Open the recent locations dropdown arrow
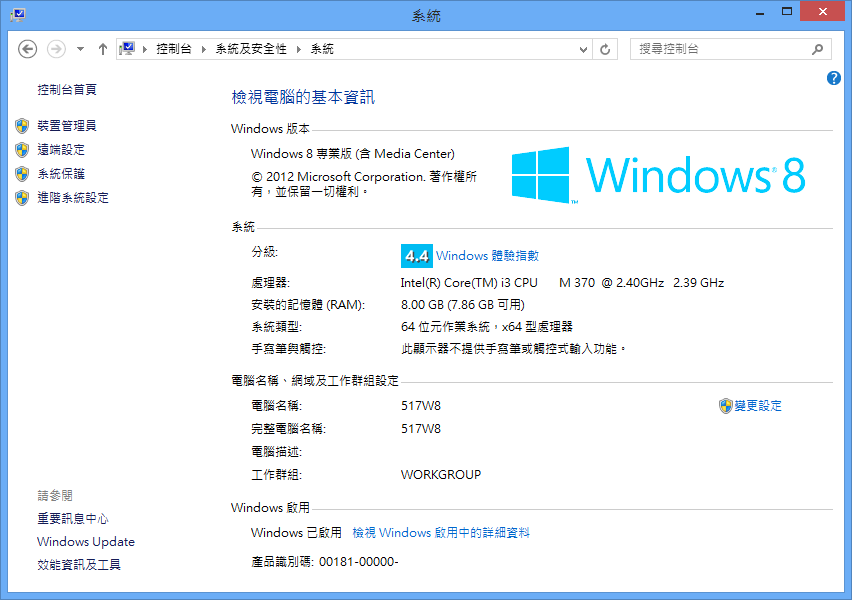Viewport: 852px width, 600px height. (x=80, y=49)
